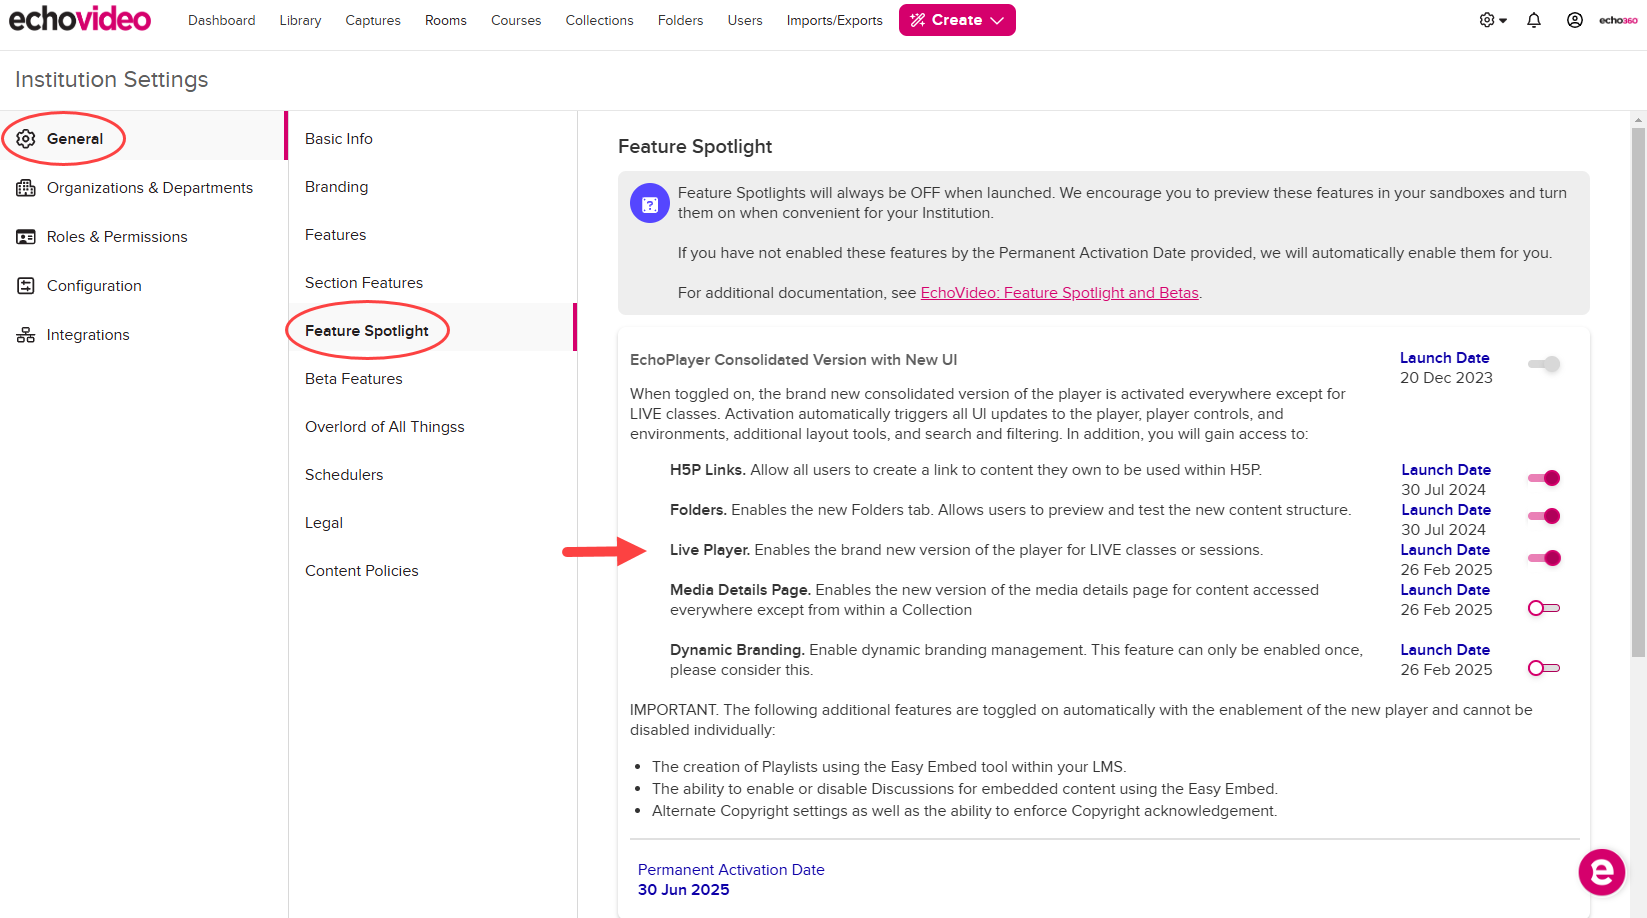Open the Folders menu item
The image size is (1647, 918).
pyautogui.click(x=680, y=20)
